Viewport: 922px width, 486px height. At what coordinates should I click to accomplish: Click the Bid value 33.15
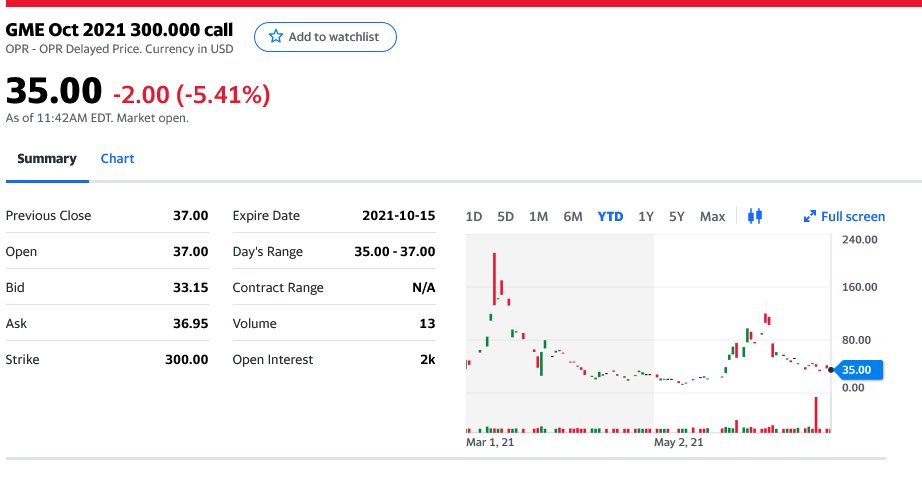191,287
